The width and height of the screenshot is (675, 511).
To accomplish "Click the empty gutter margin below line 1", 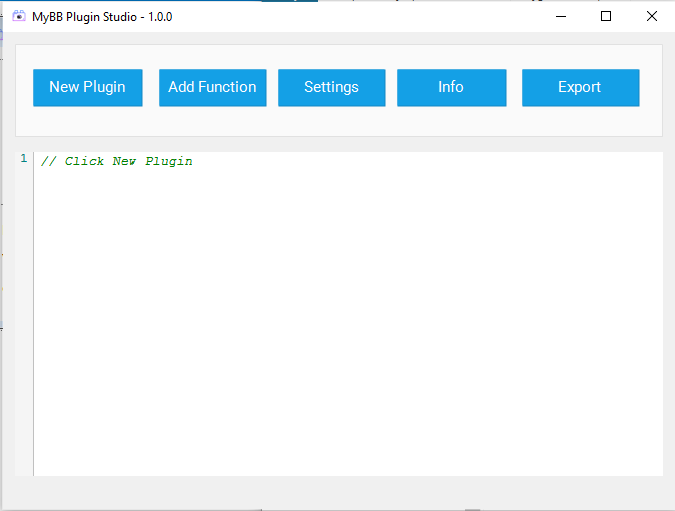I will click(x=24, y=320).
